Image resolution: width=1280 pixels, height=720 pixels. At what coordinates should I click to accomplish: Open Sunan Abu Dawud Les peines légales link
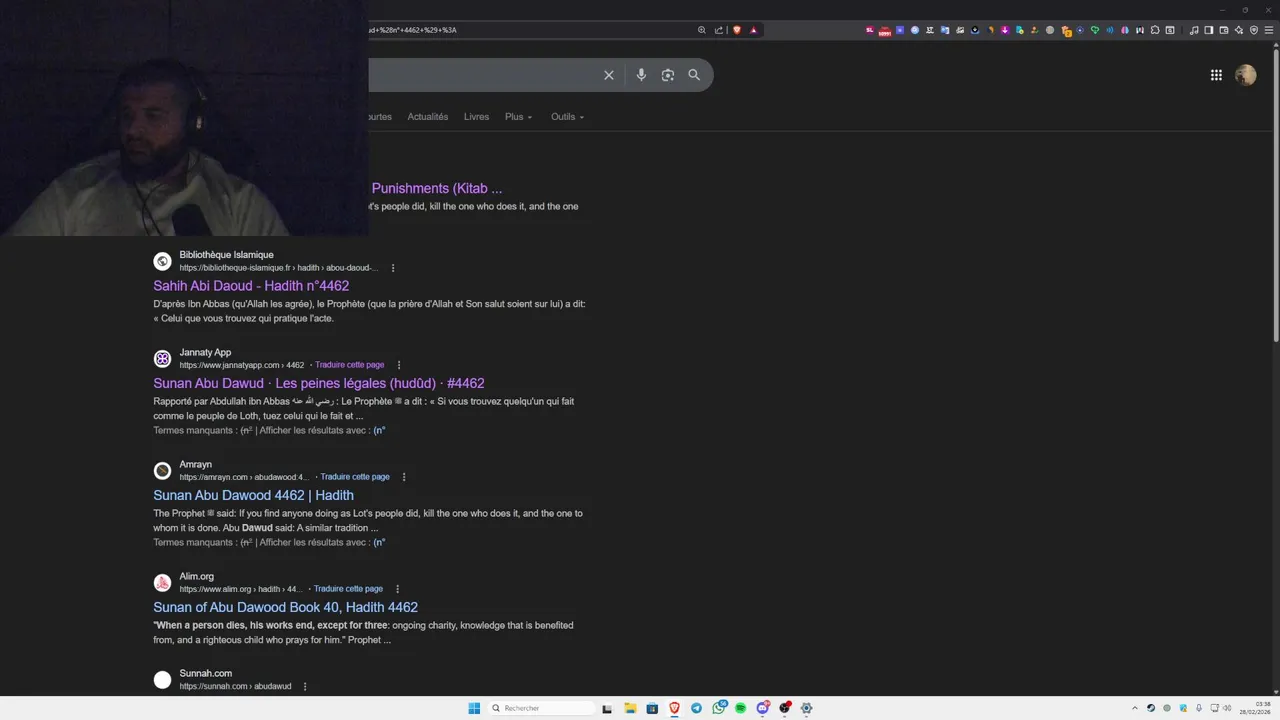pos(319,383)
